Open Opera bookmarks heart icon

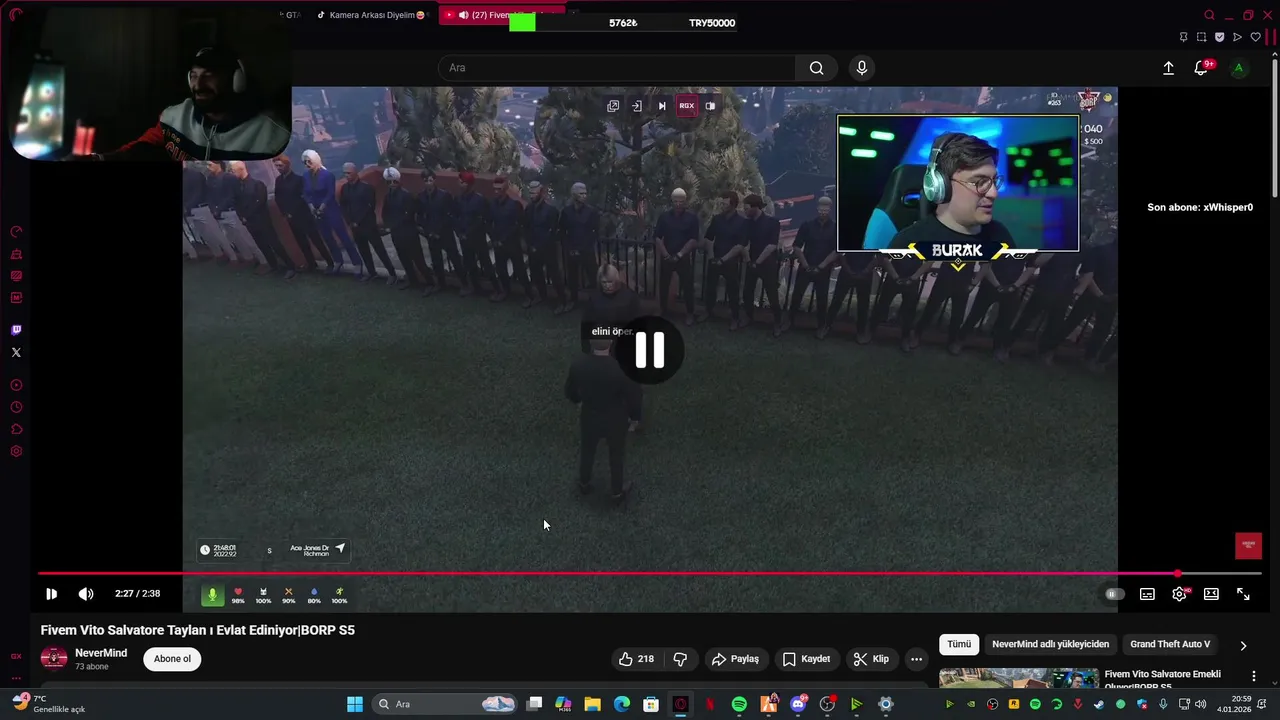pyautogui.click(x=1256, y=37)
